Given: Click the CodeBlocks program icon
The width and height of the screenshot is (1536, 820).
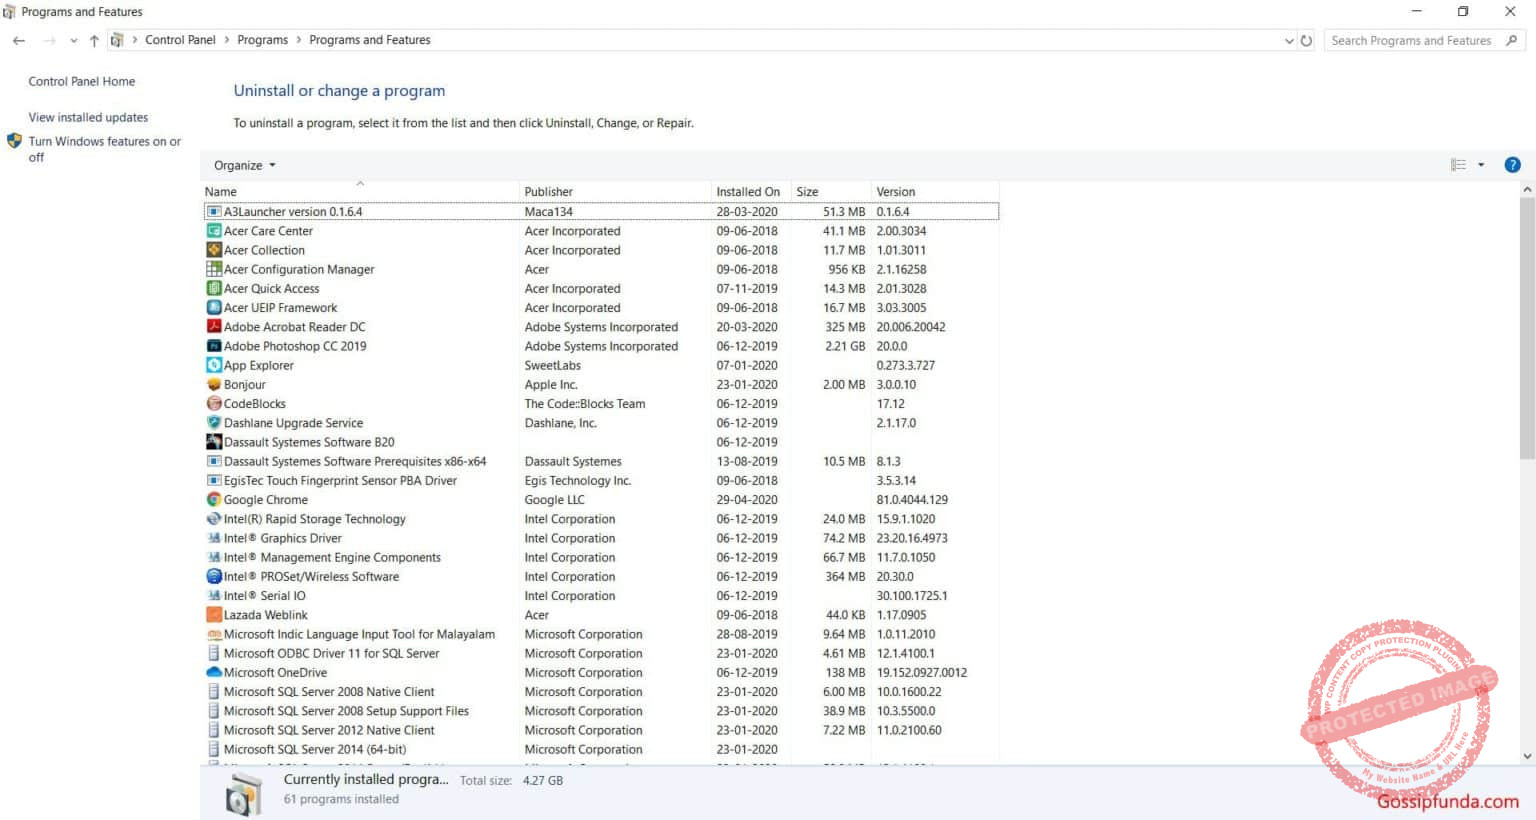Looking at the screenshot, I should point(213,403).
